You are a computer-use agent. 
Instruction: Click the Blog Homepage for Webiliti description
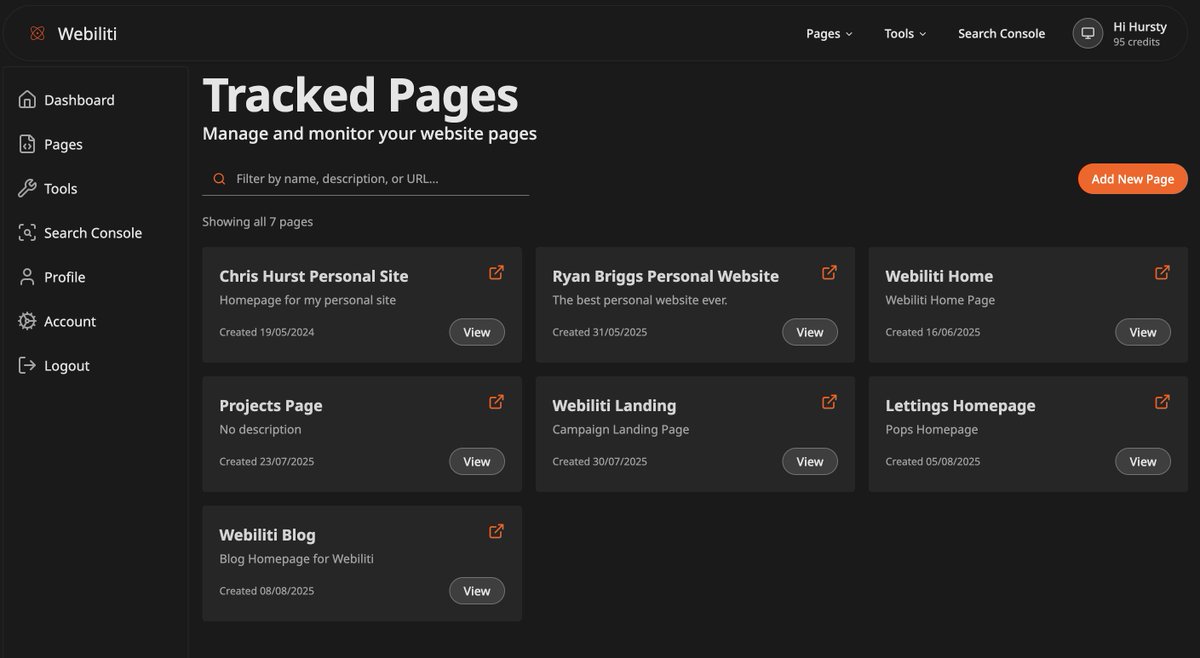[296, 559]
